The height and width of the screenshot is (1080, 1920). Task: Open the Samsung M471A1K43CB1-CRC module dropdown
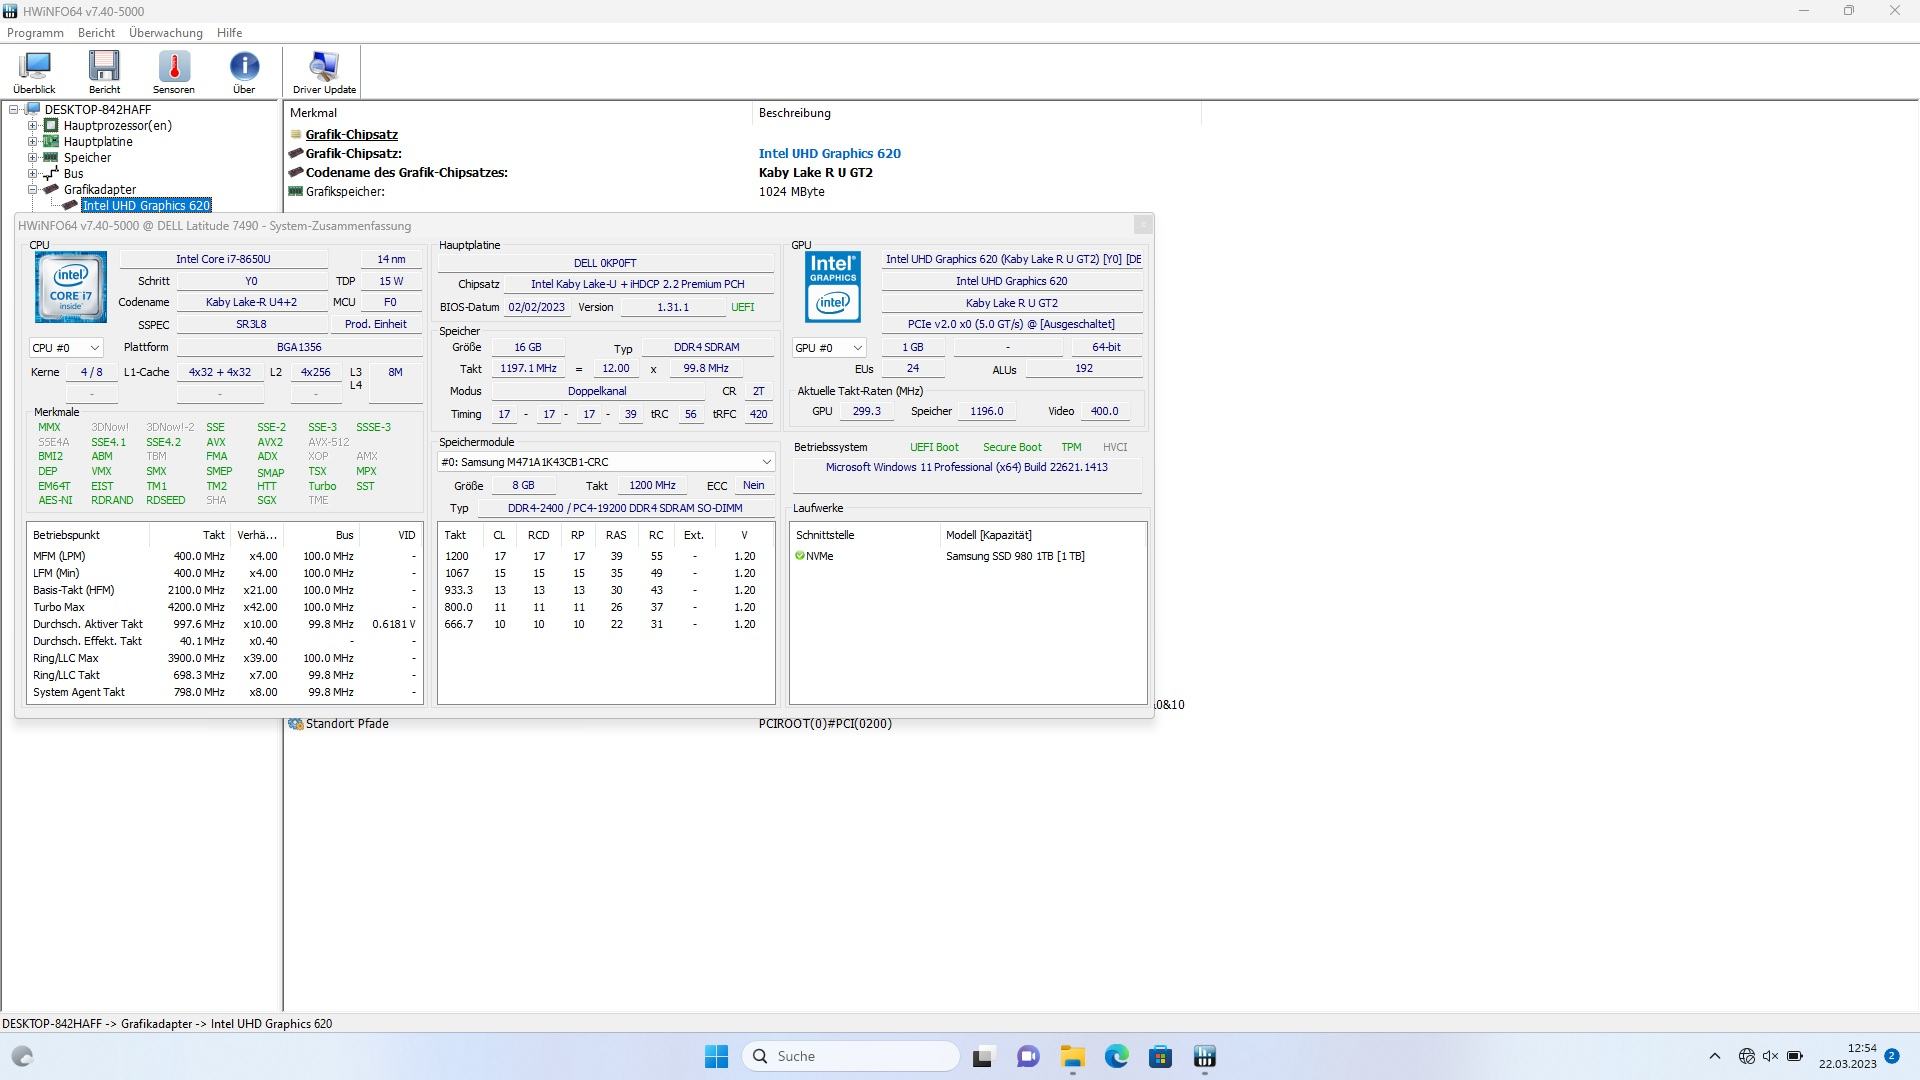point(606,462)
